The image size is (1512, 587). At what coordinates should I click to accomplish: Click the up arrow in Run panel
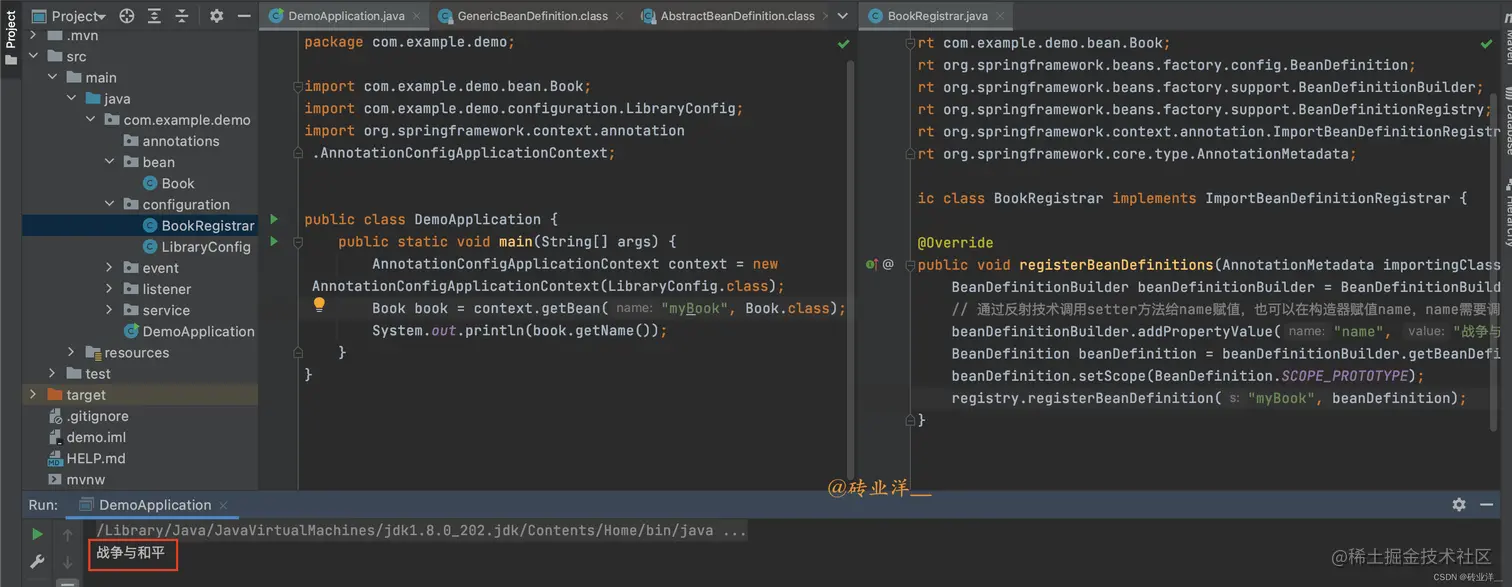click(x=68, y=534)
